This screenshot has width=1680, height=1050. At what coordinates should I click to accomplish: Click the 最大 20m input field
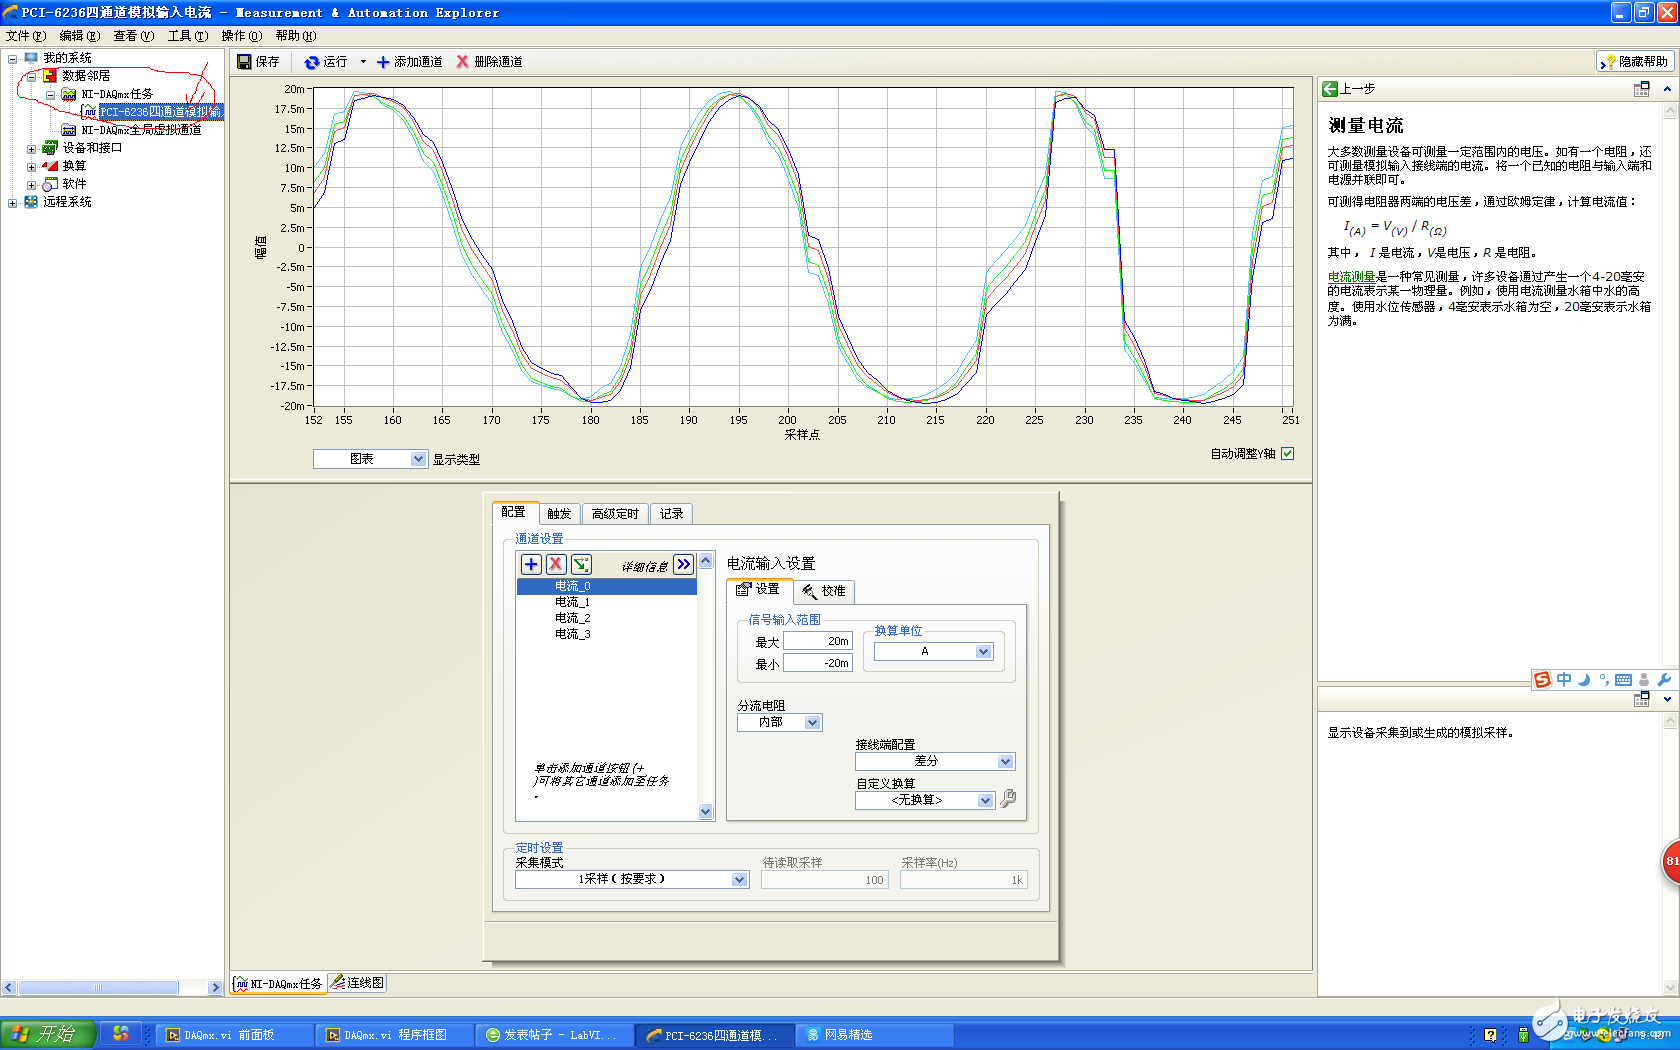pos(817,641)
